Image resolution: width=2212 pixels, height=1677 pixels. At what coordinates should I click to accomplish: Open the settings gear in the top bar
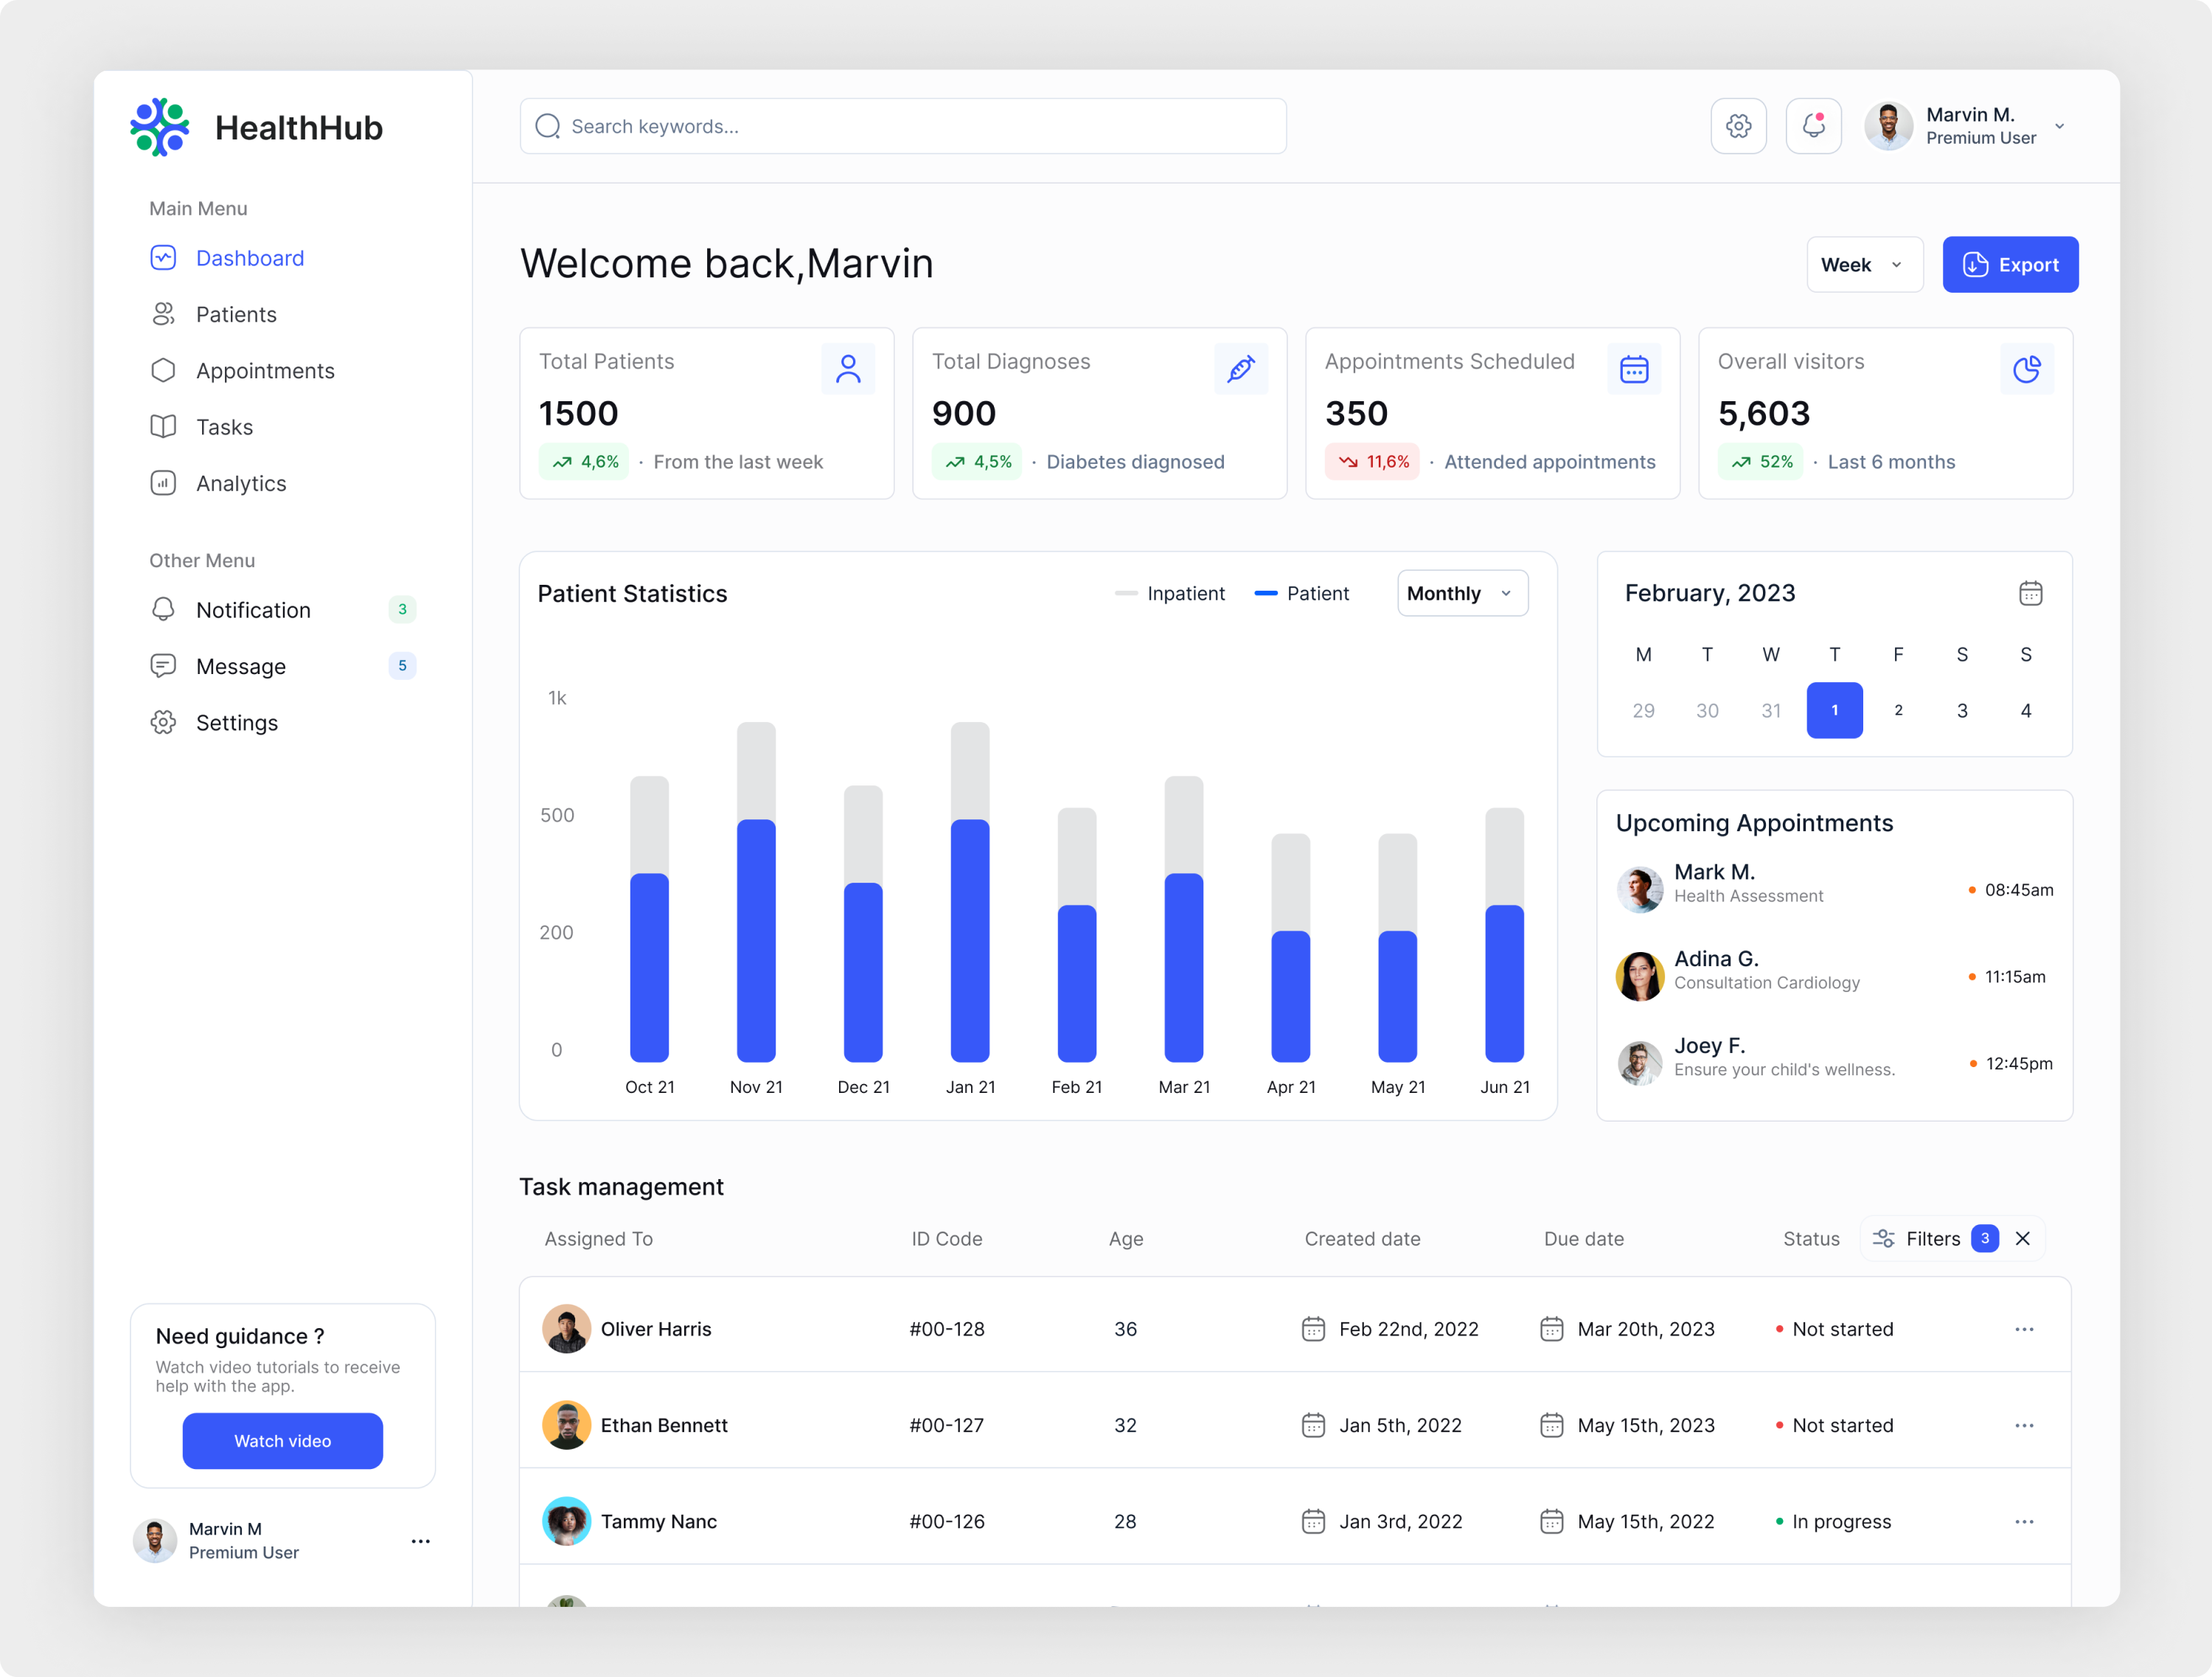pos(1739,126)
